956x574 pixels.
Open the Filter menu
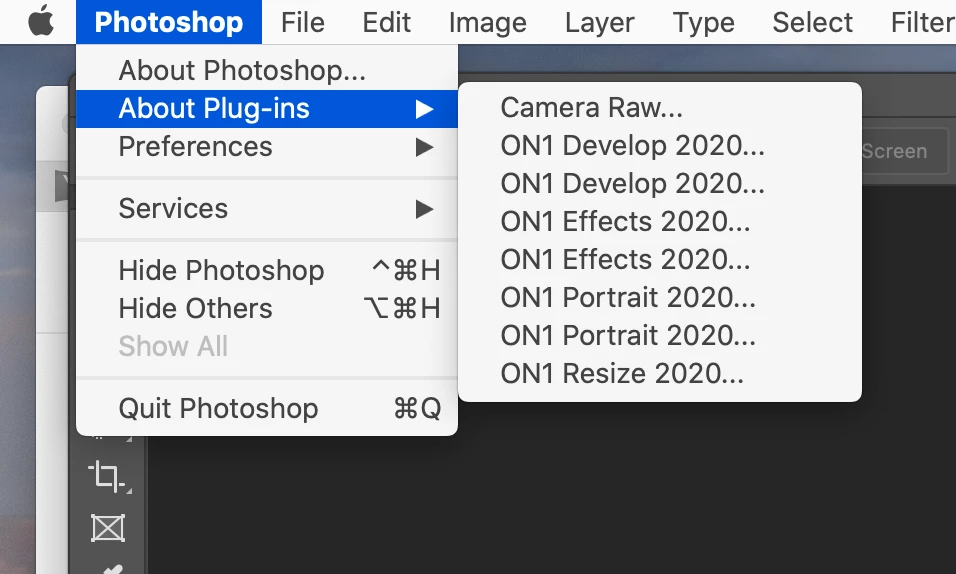[x=923, y=22]
